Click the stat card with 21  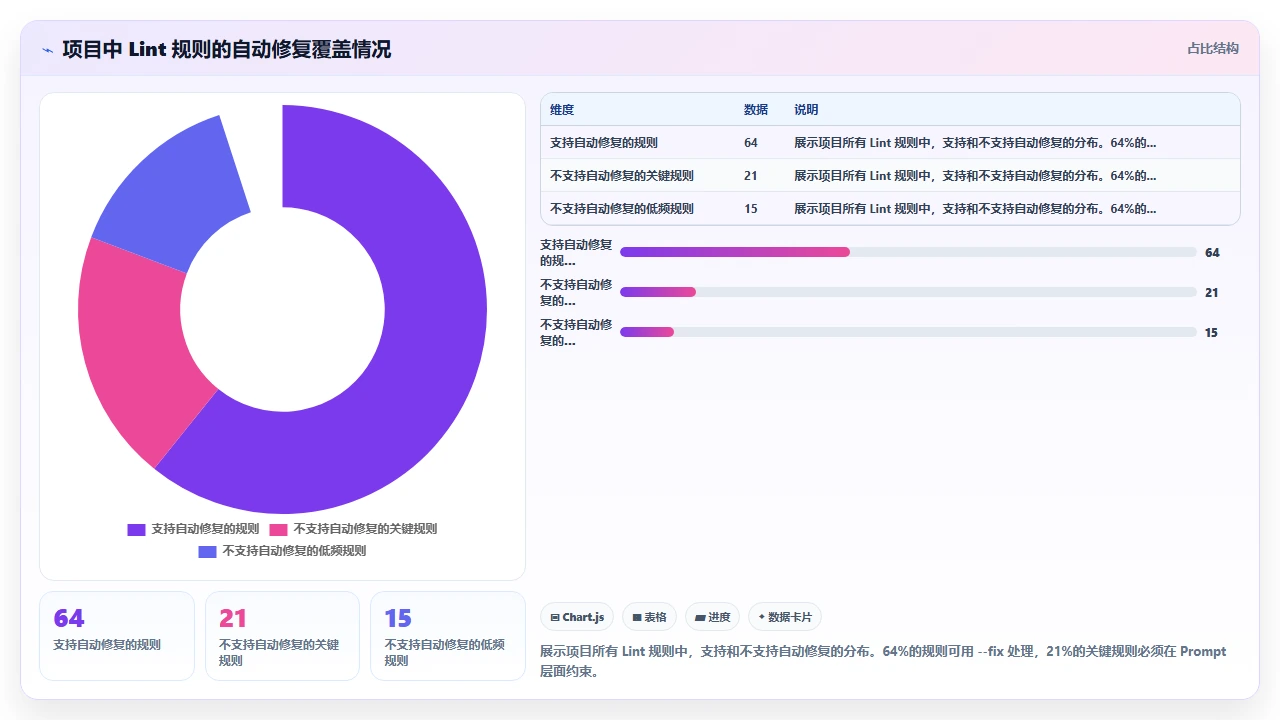[282, 636]
